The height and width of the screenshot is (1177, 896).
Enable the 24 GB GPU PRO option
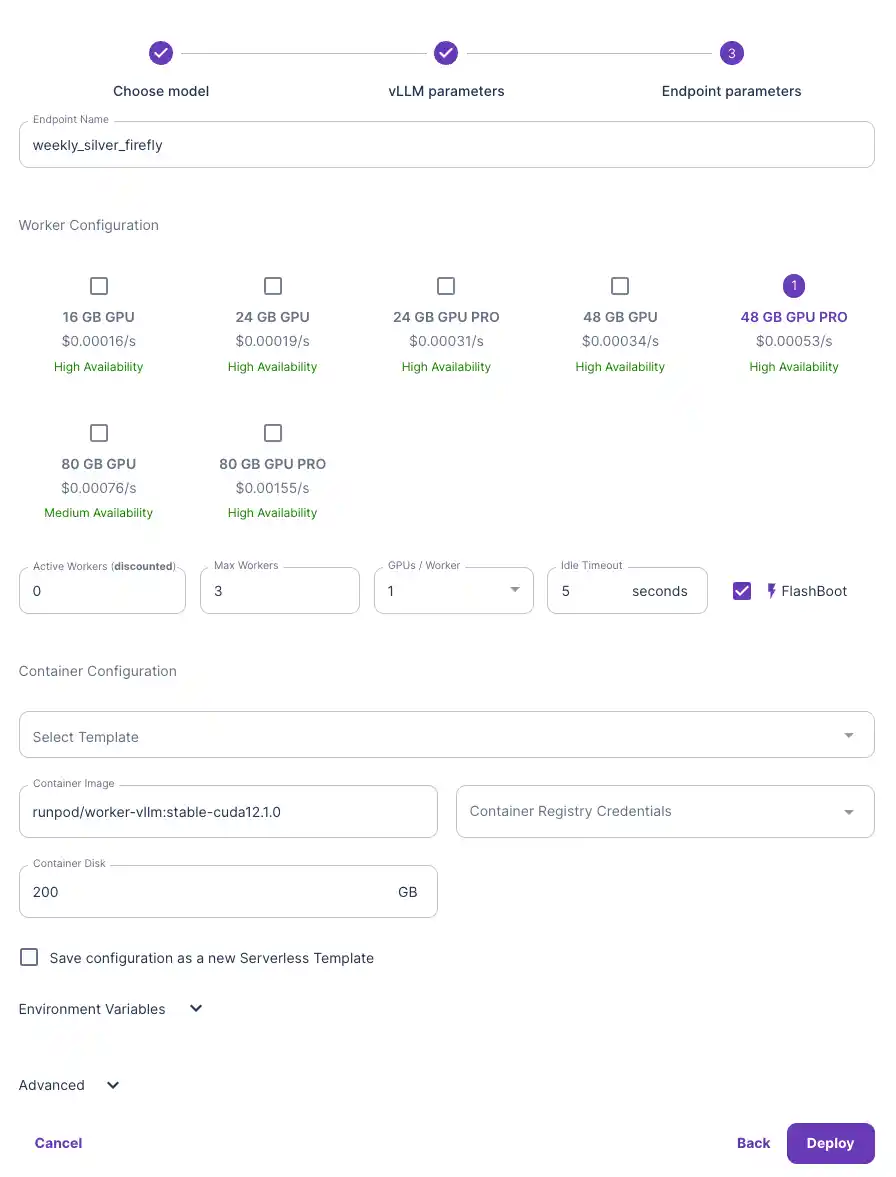tap(446, 286)
